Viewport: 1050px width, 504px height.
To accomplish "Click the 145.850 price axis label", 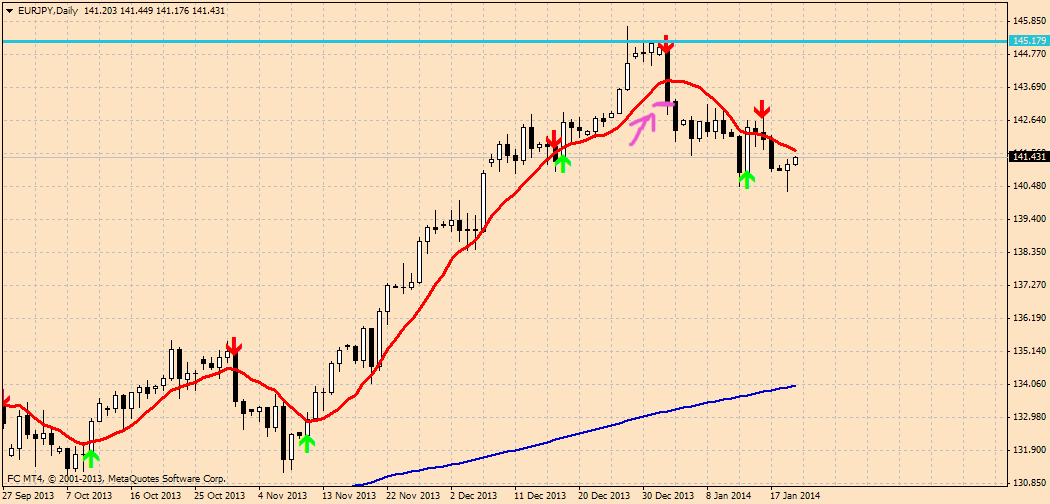I will [1029, 21].
